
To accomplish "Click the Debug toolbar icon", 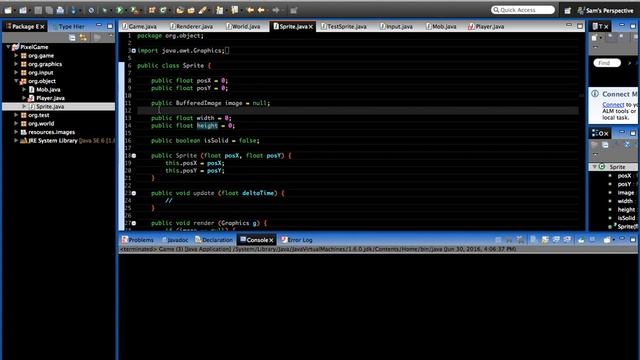I will pos(104,10).
